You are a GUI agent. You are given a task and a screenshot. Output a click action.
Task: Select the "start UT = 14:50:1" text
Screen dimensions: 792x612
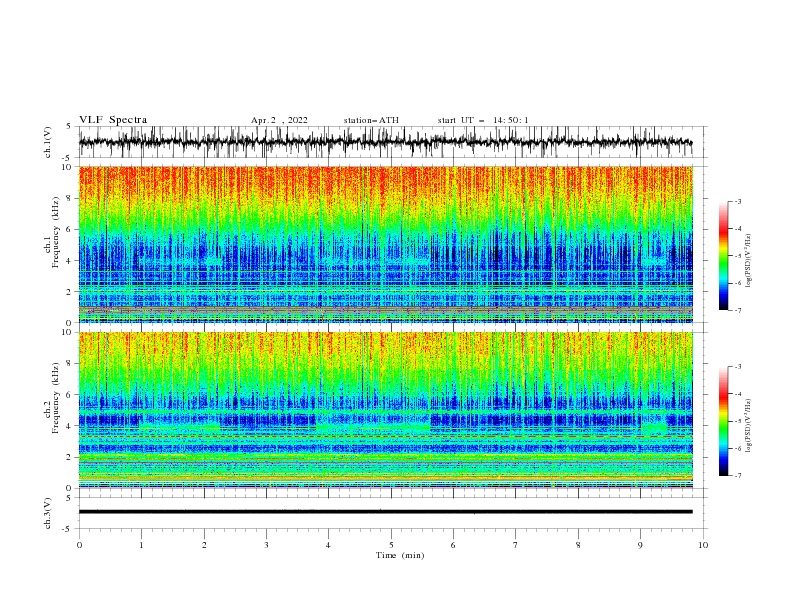483,120
